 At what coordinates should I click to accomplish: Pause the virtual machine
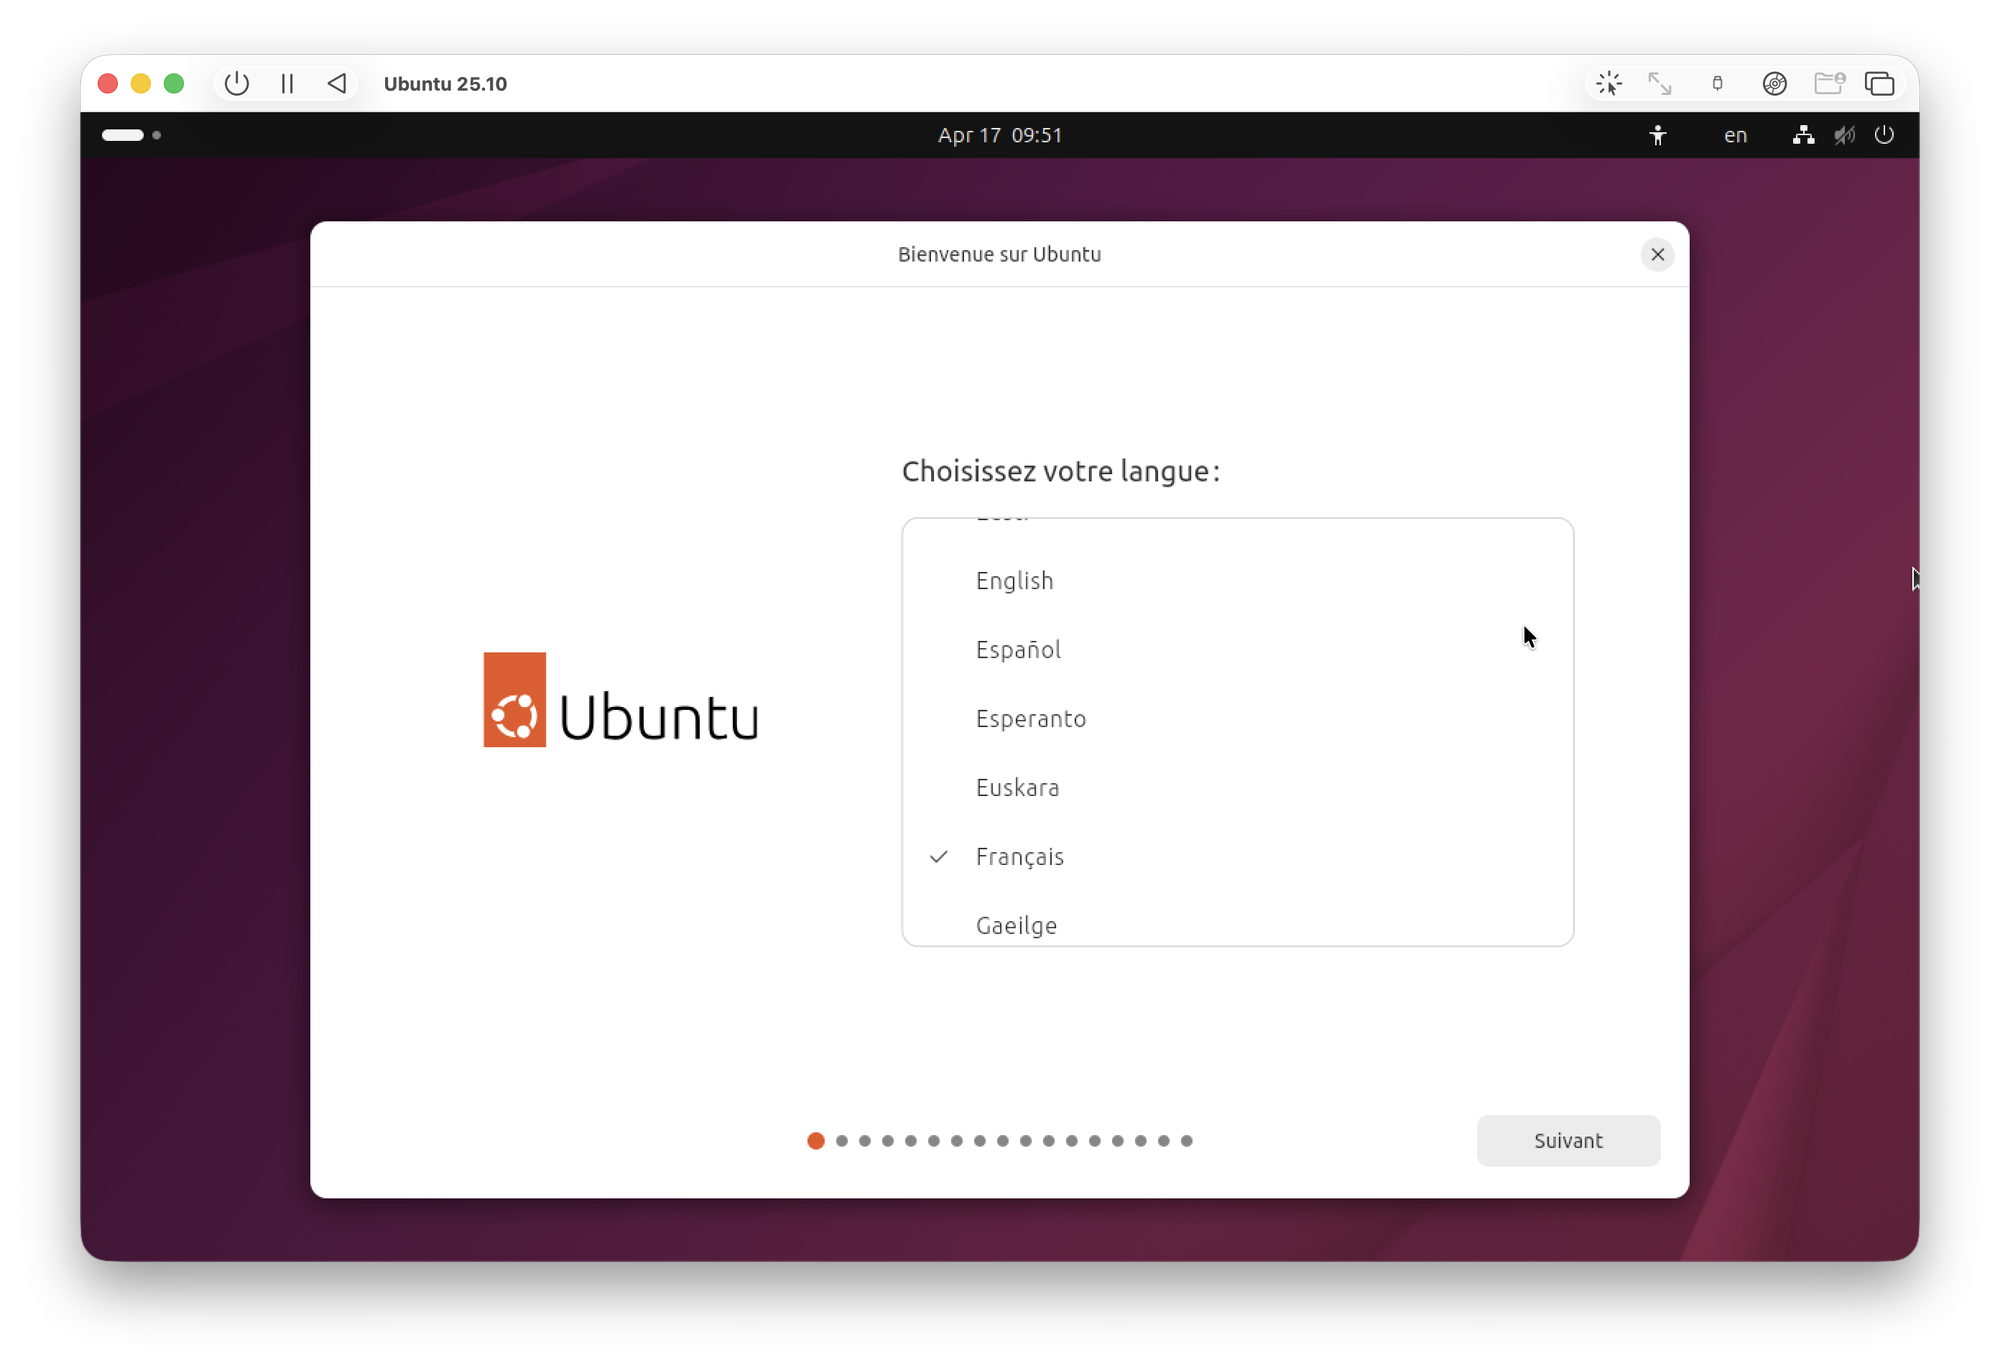(287, 84)
